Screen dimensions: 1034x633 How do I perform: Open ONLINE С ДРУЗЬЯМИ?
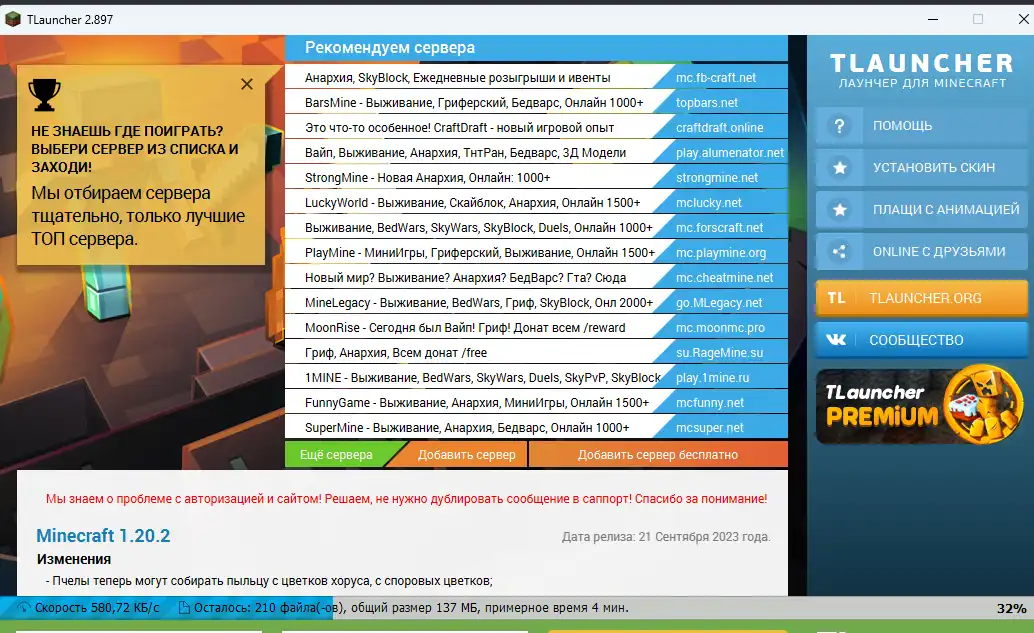(x=921, y=251)
